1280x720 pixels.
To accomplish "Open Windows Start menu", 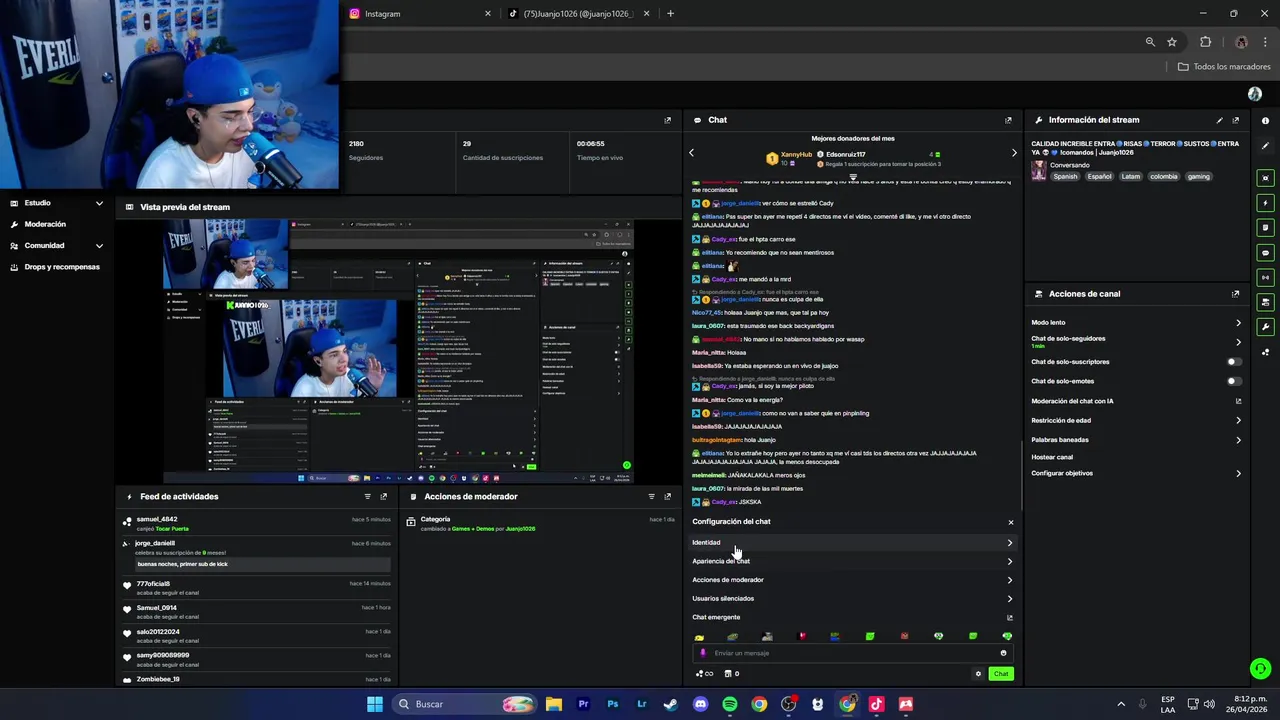I will [375, 704].
